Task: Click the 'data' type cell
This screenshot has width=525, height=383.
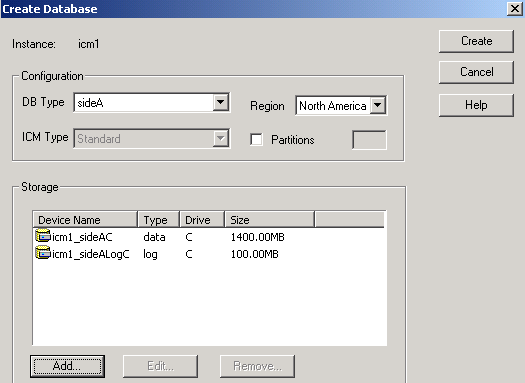Action: point(154,237)
